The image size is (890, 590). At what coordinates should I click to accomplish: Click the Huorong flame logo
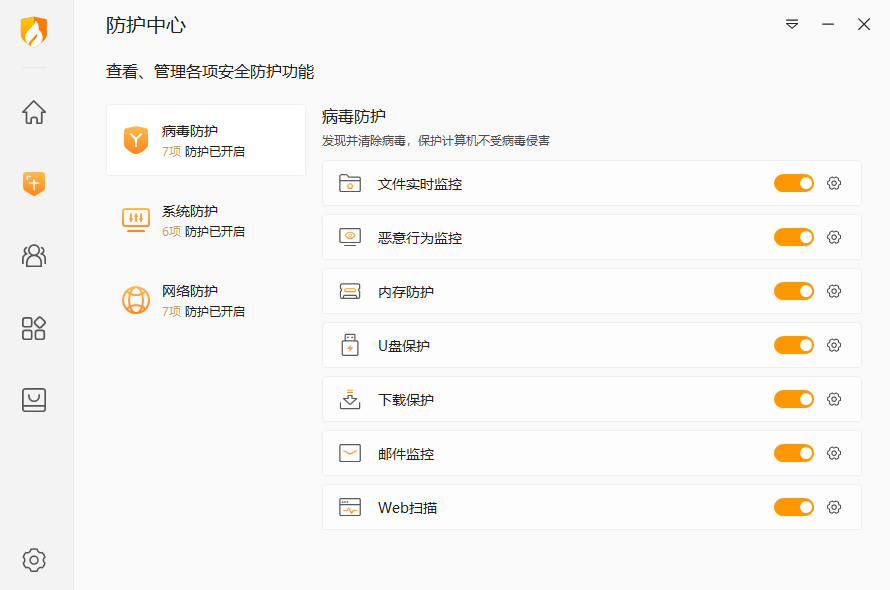(34, 32)
